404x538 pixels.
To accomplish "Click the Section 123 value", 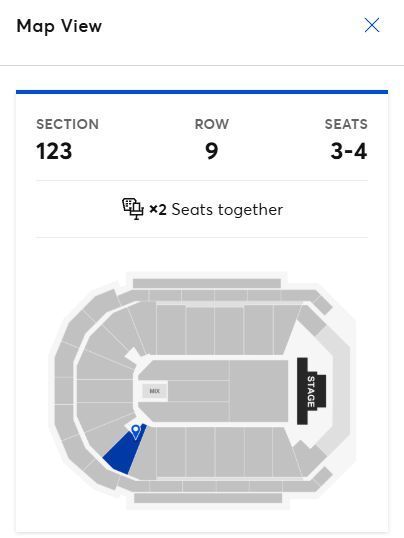I will 54,151.
